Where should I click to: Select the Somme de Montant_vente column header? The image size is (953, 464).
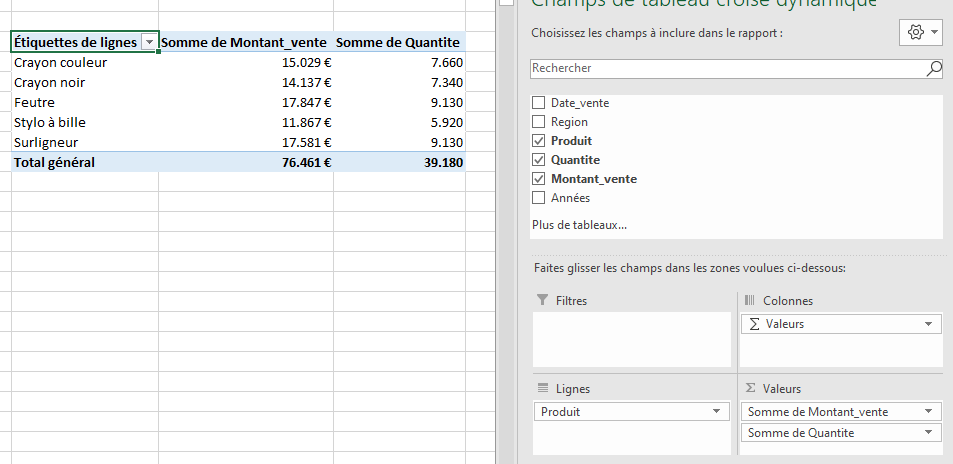pos(245,42)
